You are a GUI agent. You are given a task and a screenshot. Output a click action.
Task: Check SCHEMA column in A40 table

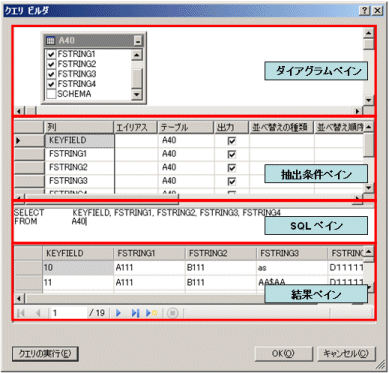(x=51, y=94)
